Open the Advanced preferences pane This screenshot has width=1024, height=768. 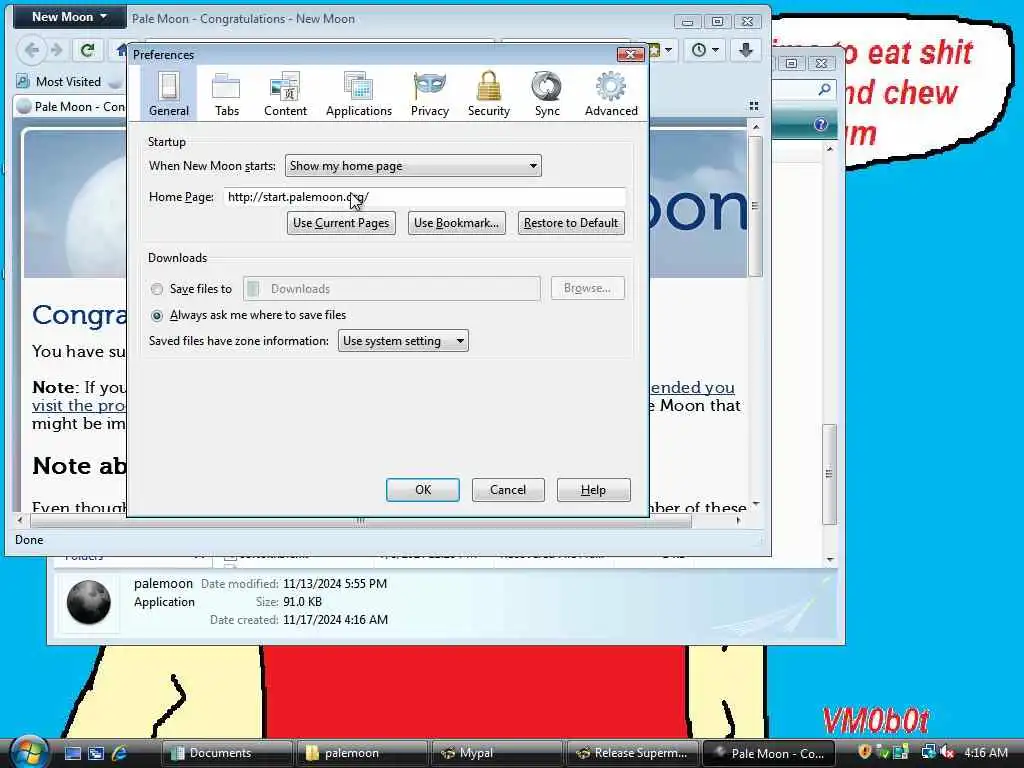(611, 93)
